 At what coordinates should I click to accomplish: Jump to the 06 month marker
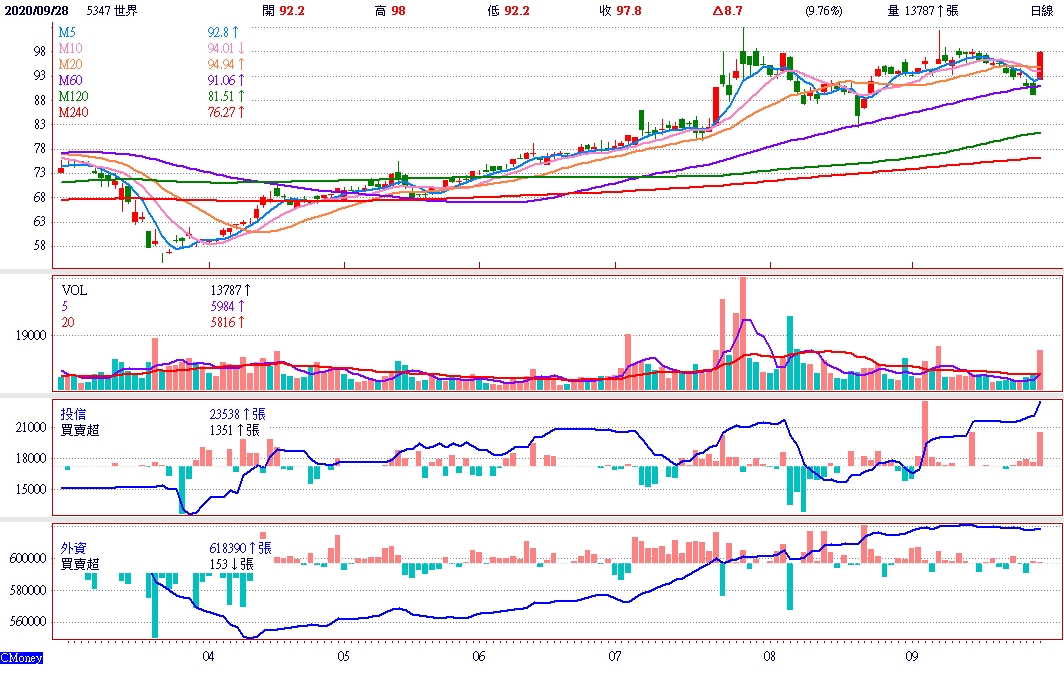(x=479, y=657)
